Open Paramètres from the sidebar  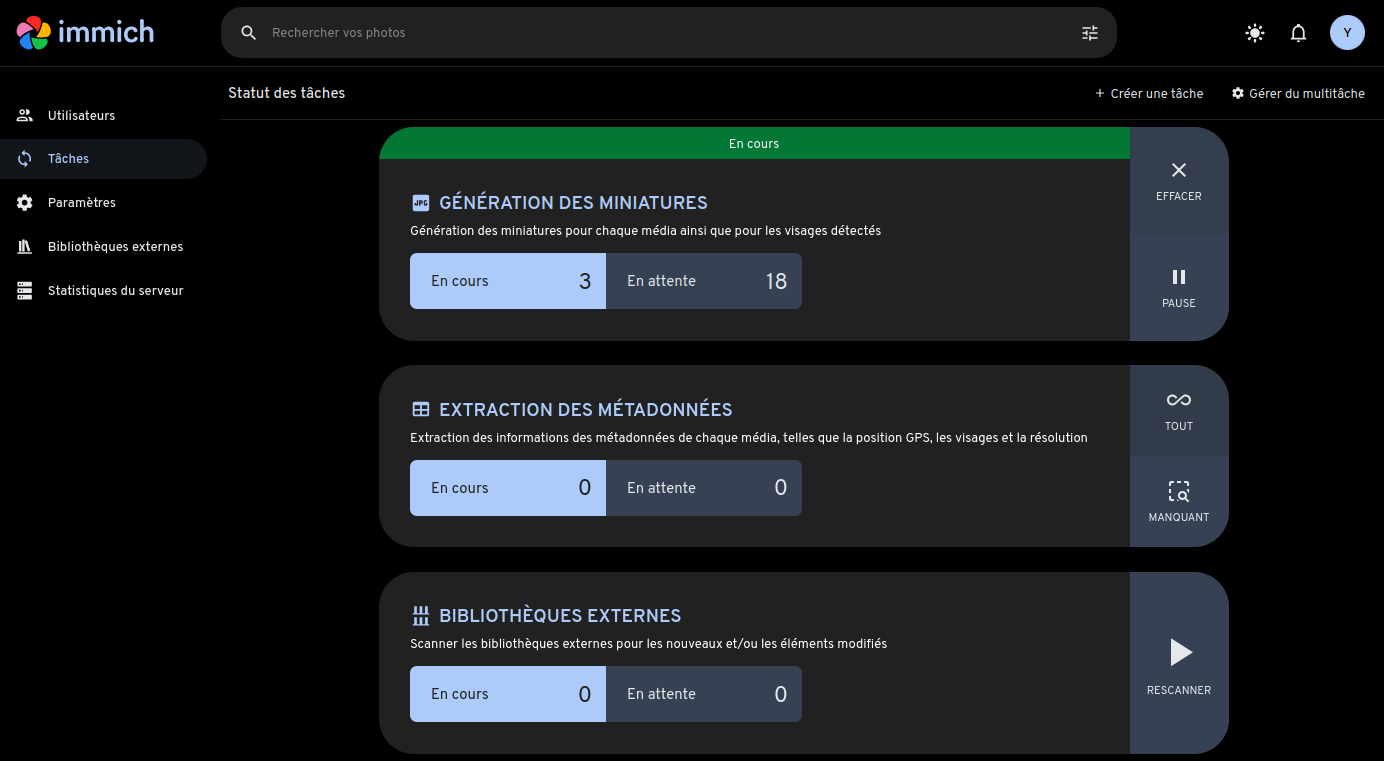pos(81,203)
